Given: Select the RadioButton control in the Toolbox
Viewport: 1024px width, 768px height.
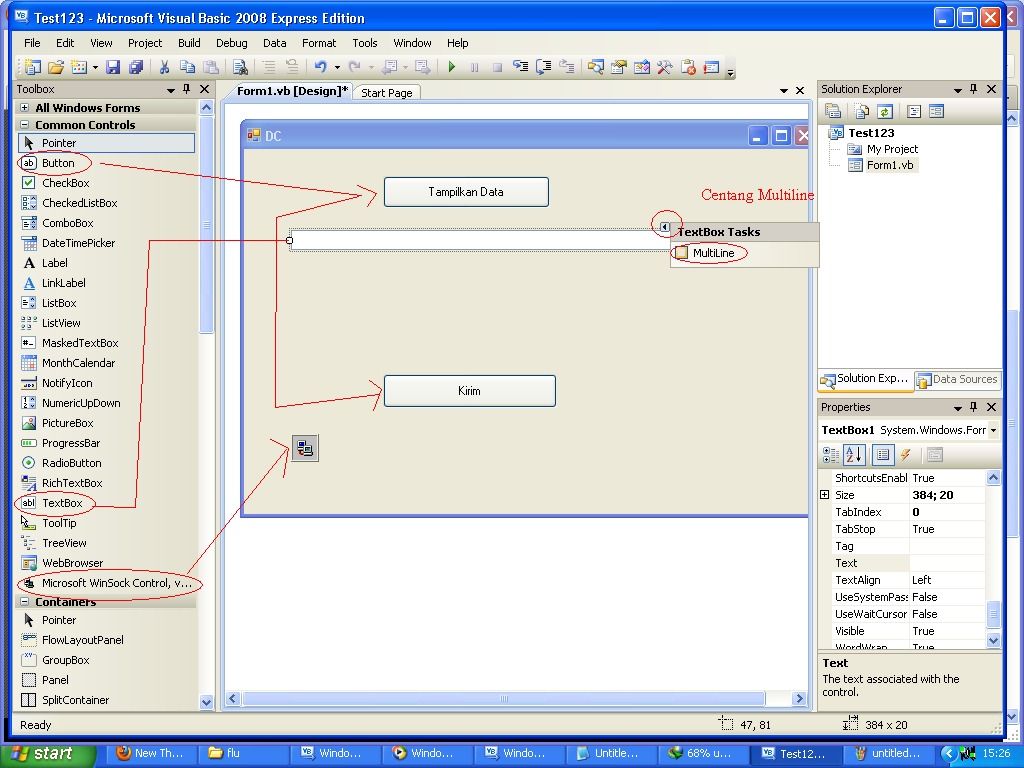Looking at the screenshot, I should (71, 463).
